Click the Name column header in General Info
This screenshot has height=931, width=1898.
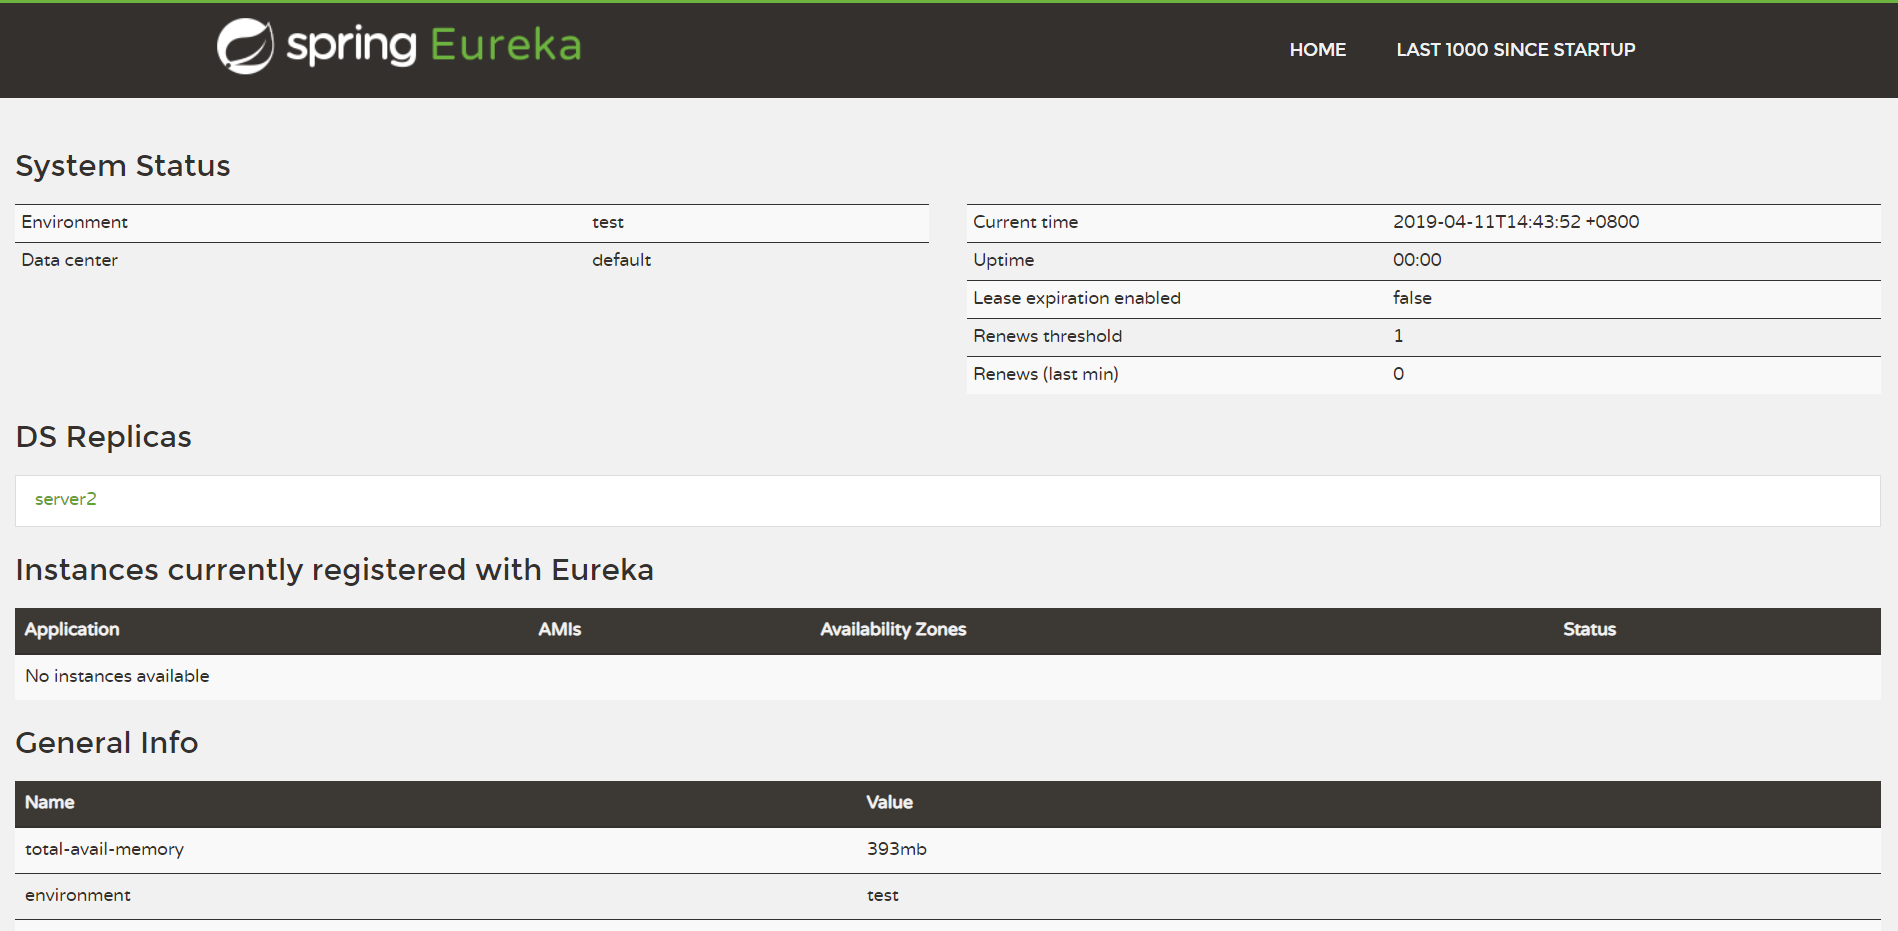point(49,802)
